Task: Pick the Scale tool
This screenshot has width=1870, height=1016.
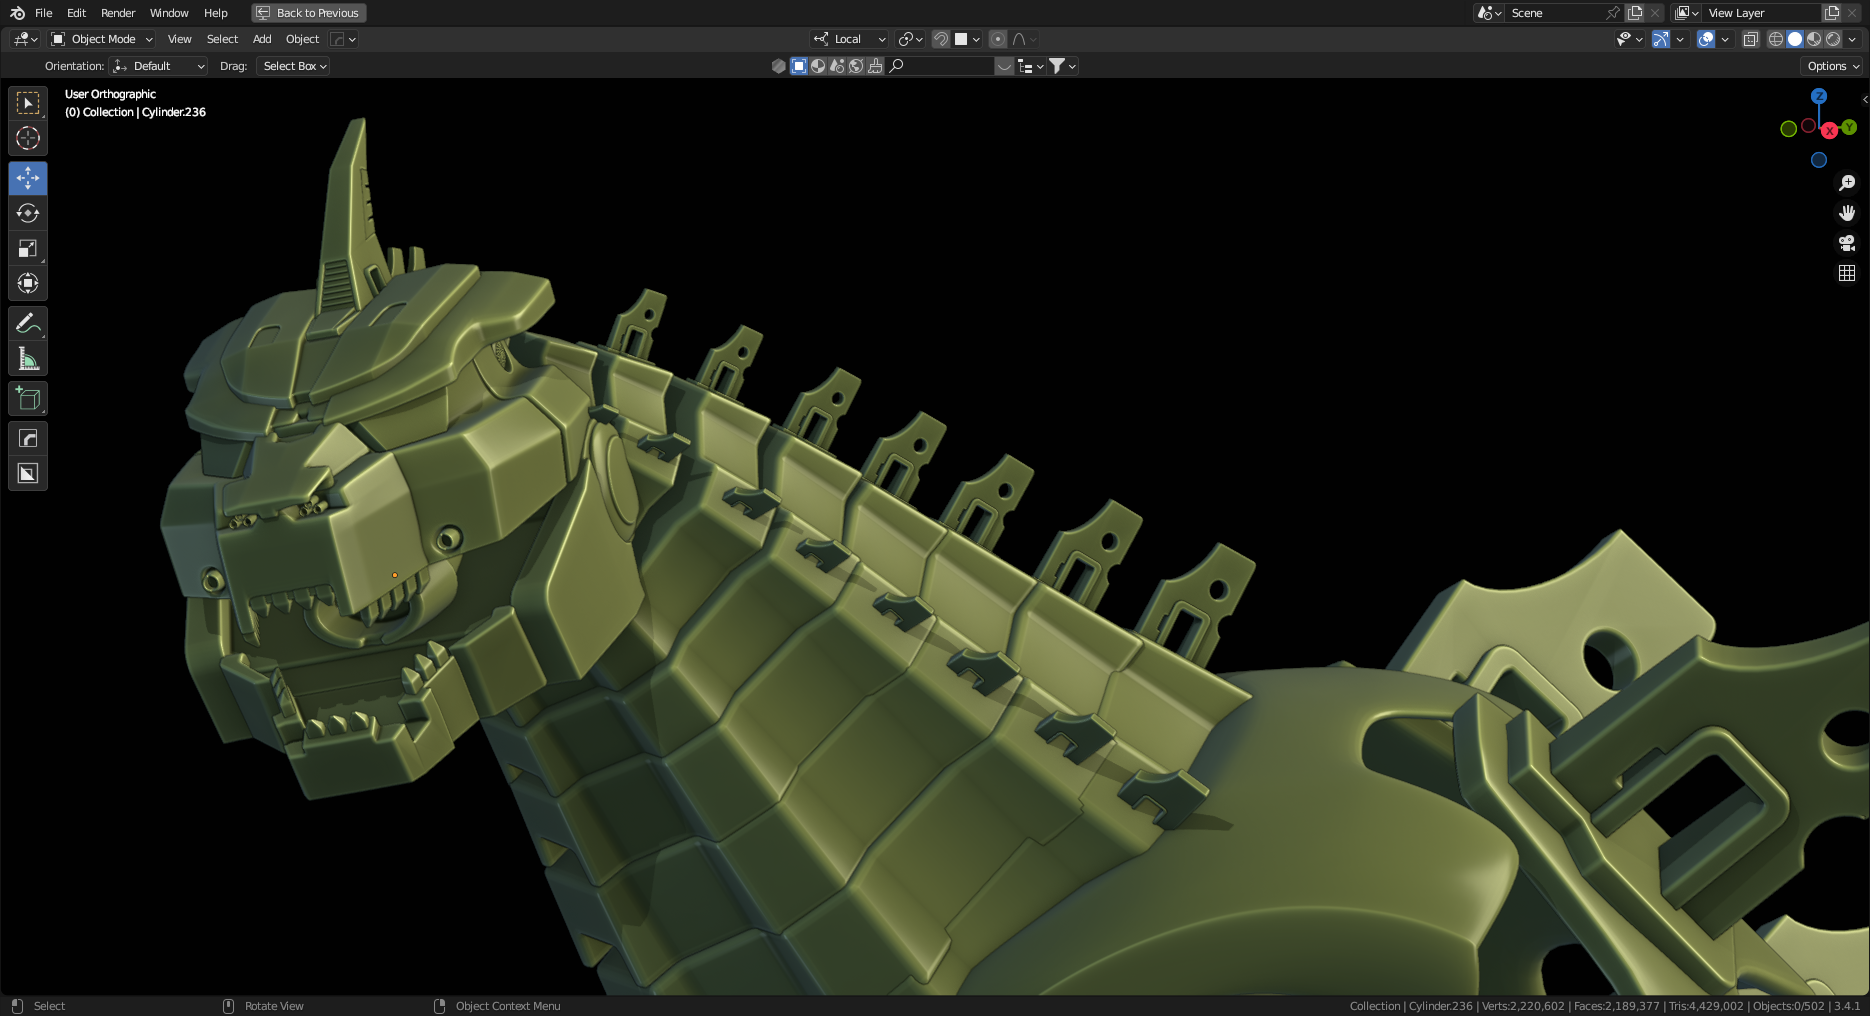Action: (x=28, y=248)
